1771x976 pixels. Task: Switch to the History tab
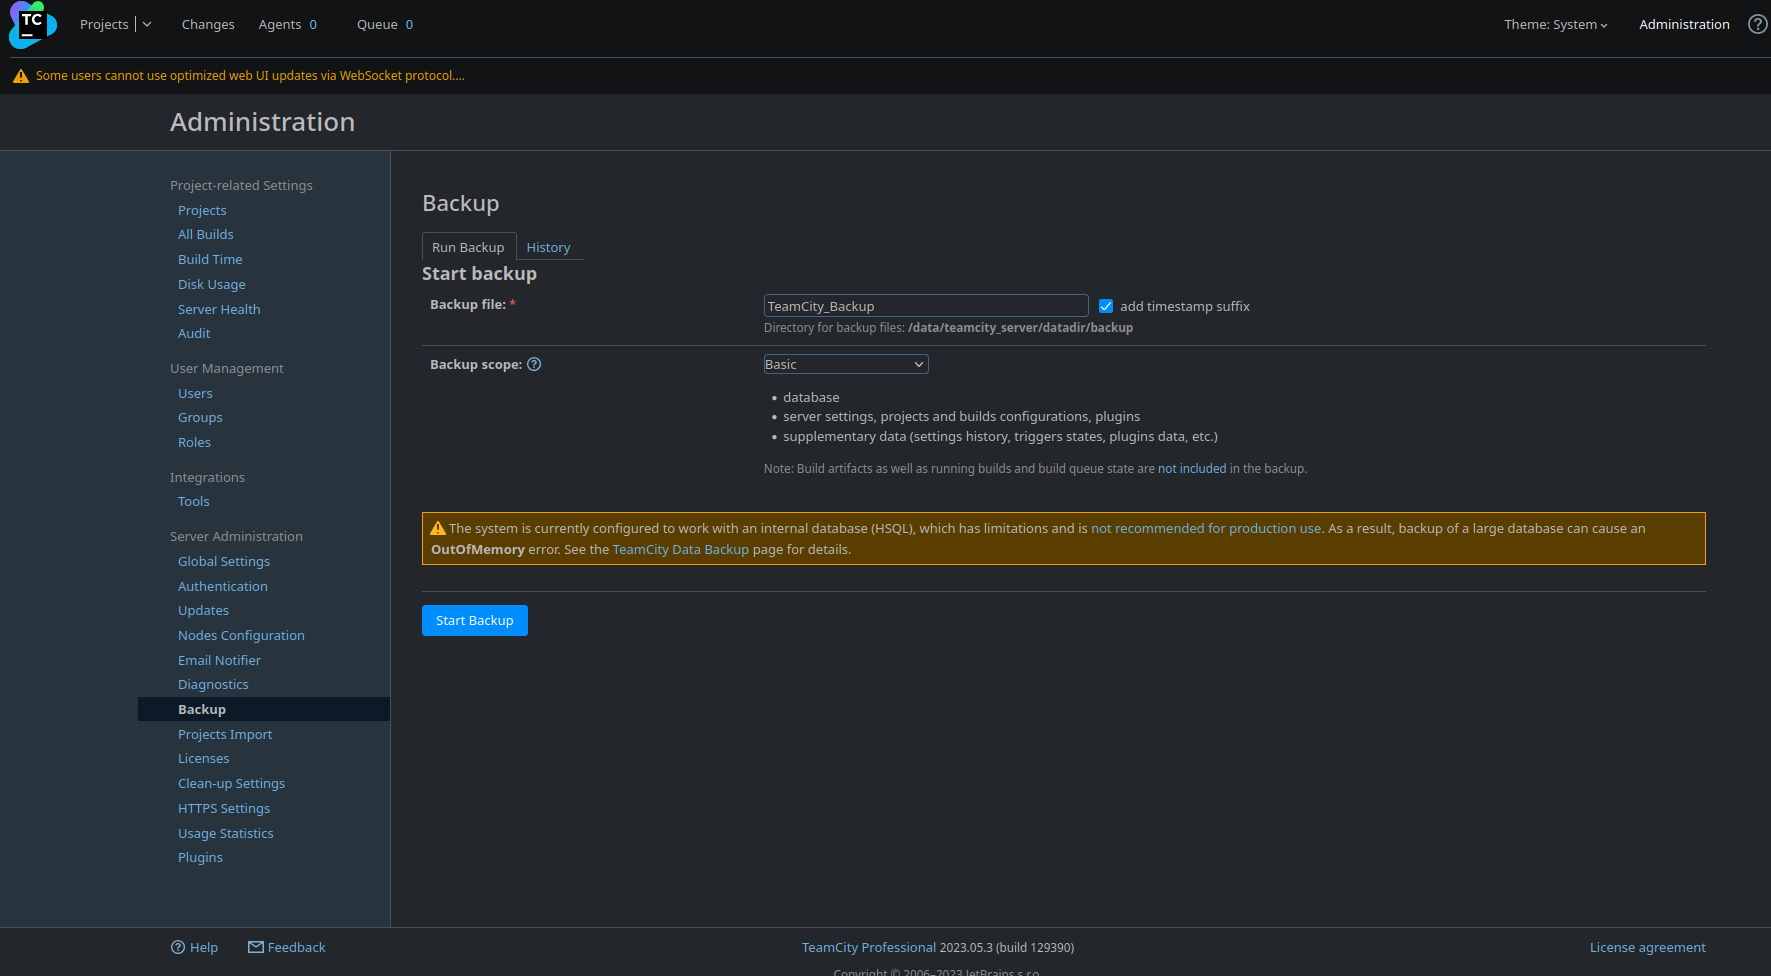point(548,247)
